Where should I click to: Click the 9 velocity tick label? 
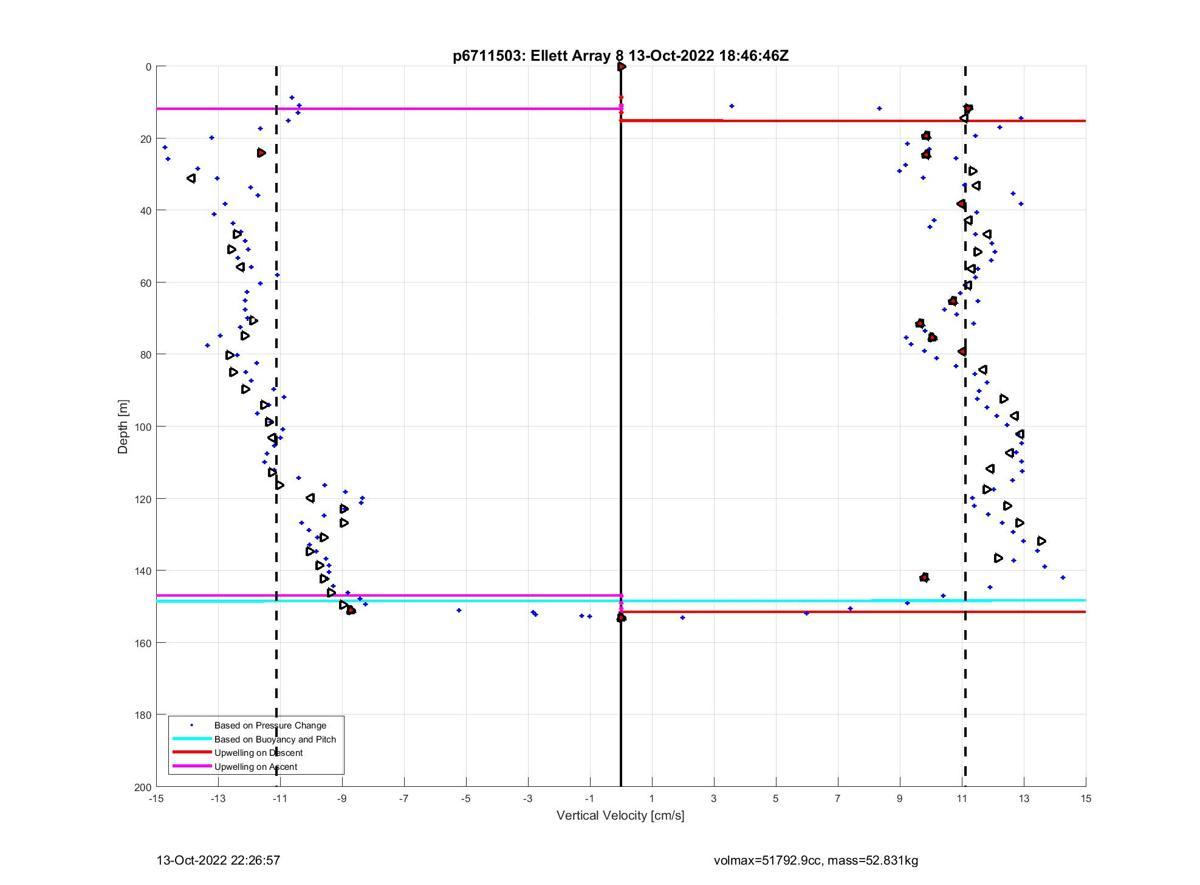click(900, 799)
